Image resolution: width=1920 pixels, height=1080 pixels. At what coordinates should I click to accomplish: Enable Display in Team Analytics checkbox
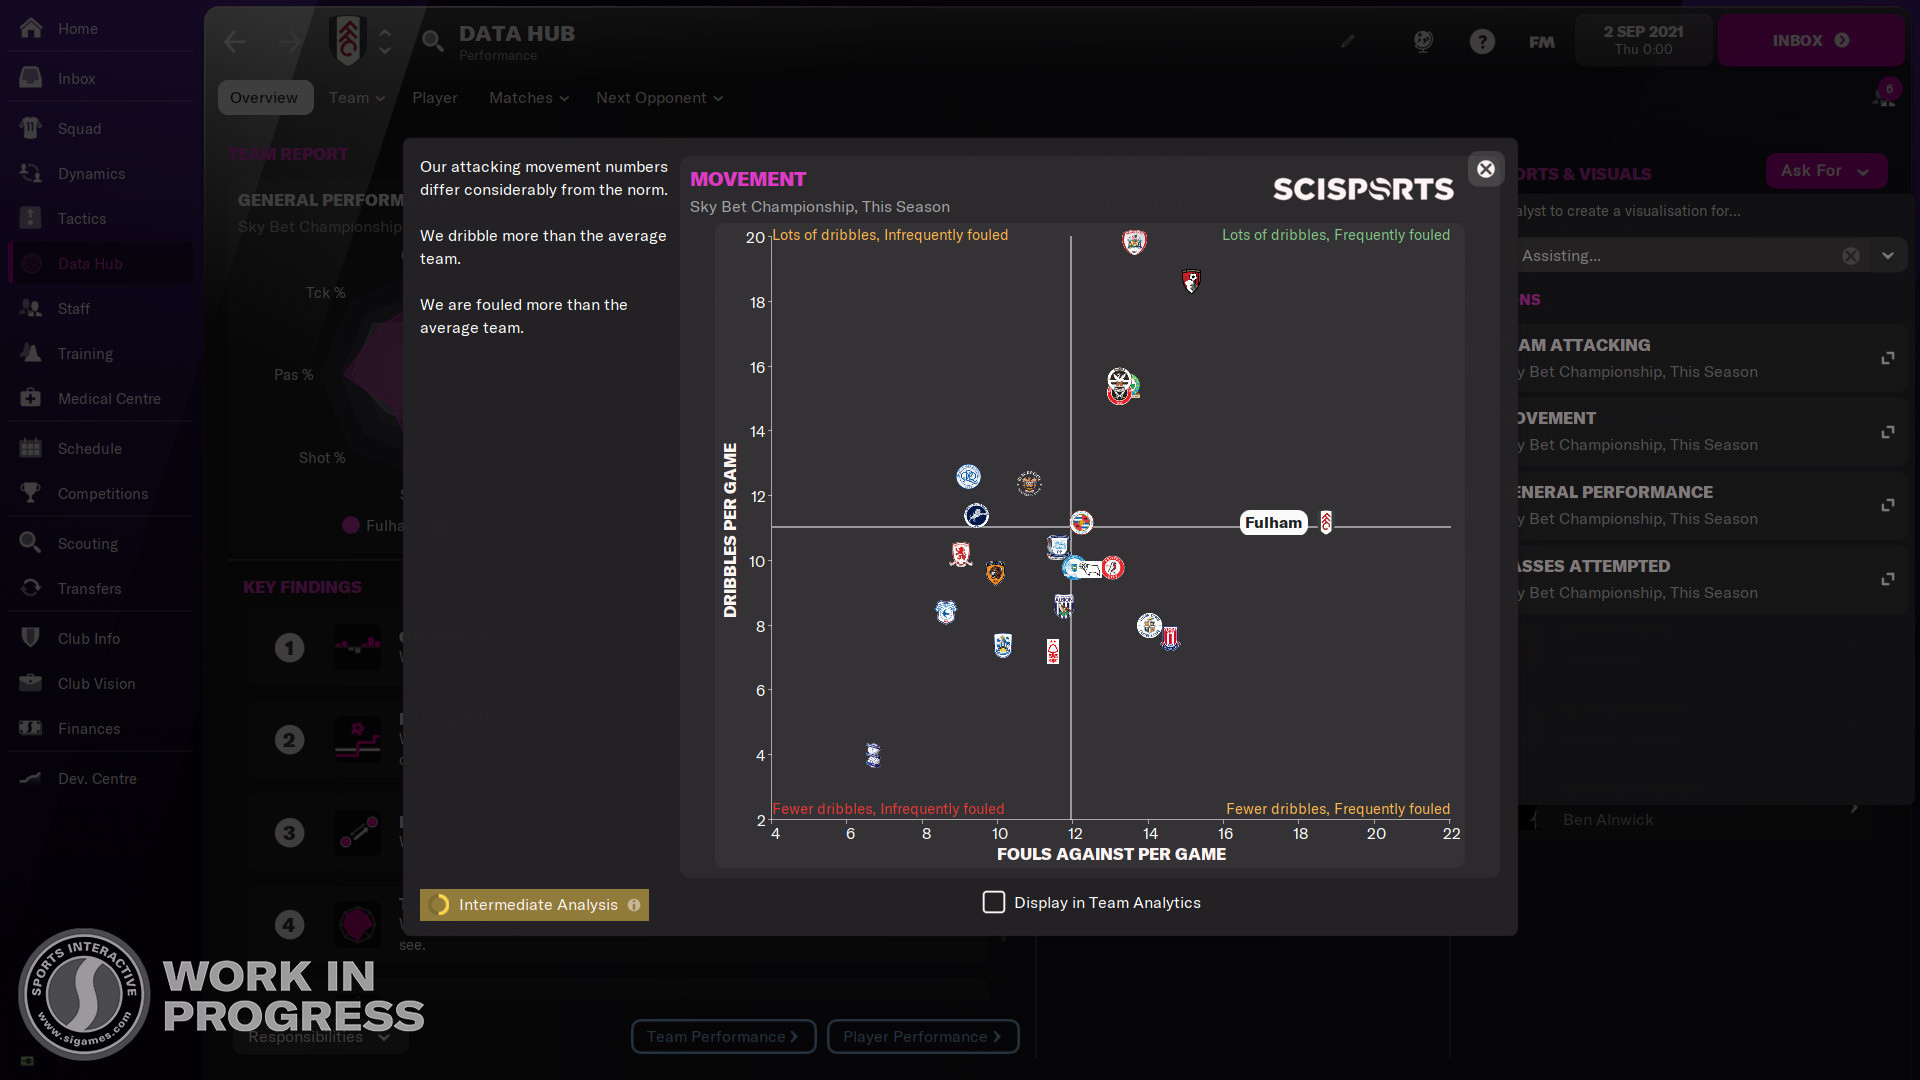992,902
